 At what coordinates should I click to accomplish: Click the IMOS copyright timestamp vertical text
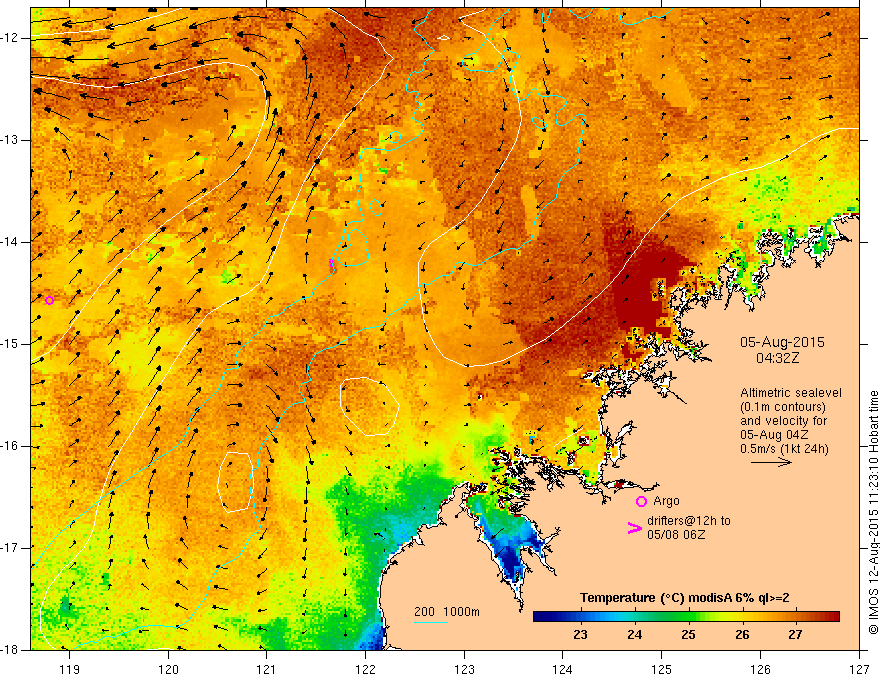[873, 513]
